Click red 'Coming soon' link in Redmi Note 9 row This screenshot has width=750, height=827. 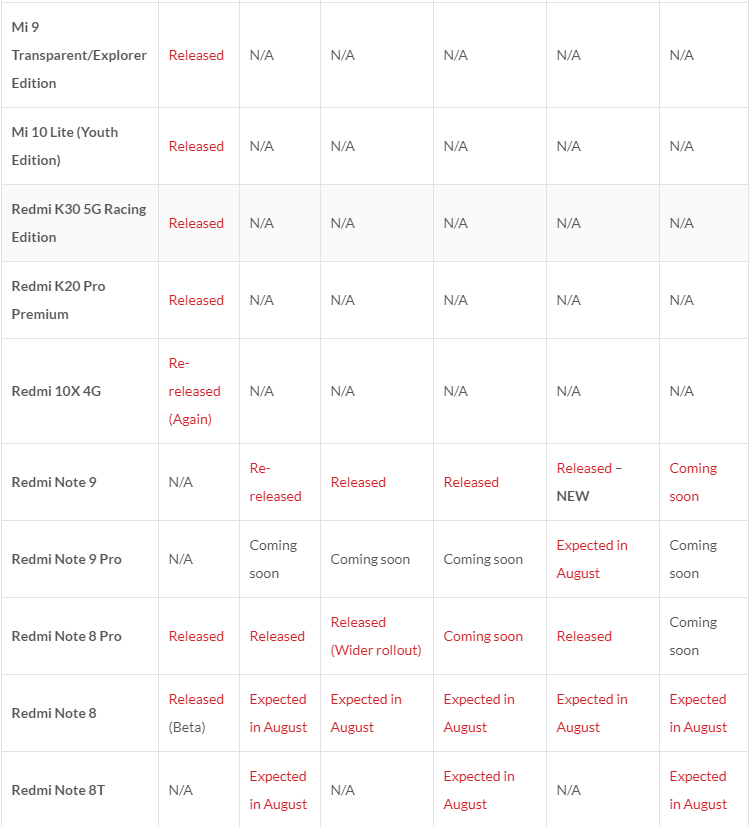693,482
